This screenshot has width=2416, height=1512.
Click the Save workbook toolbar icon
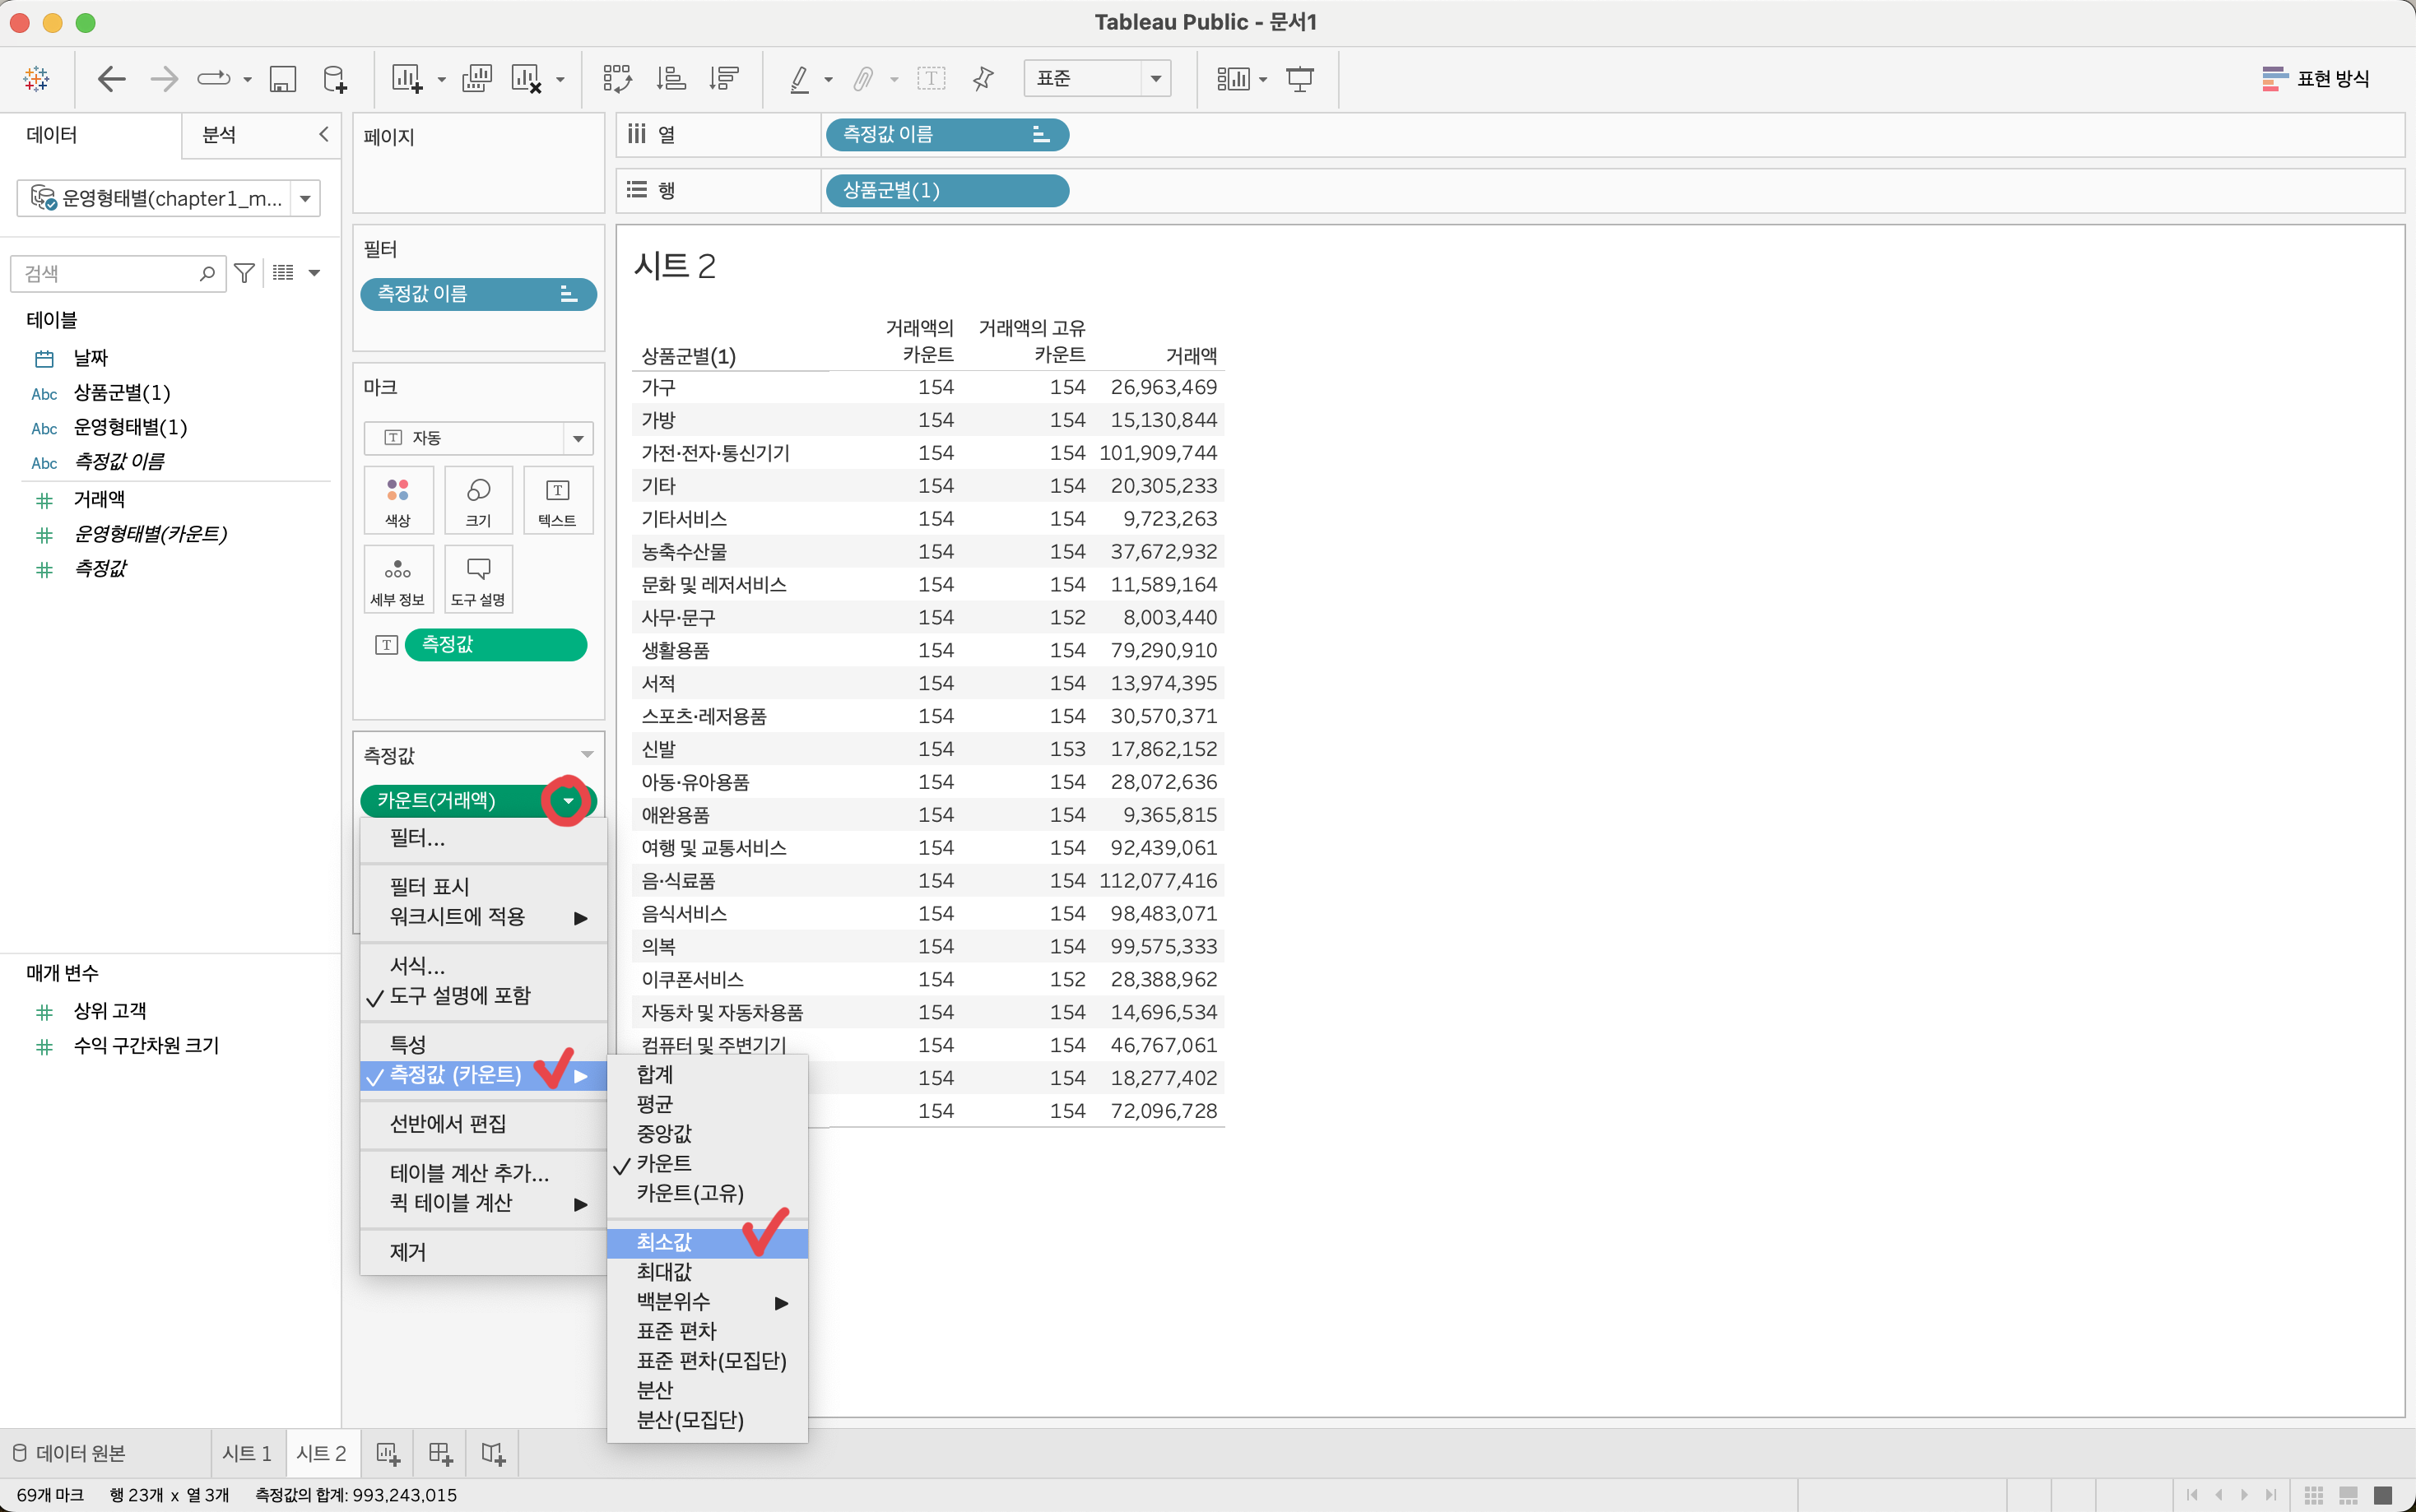tap(283, 79)
